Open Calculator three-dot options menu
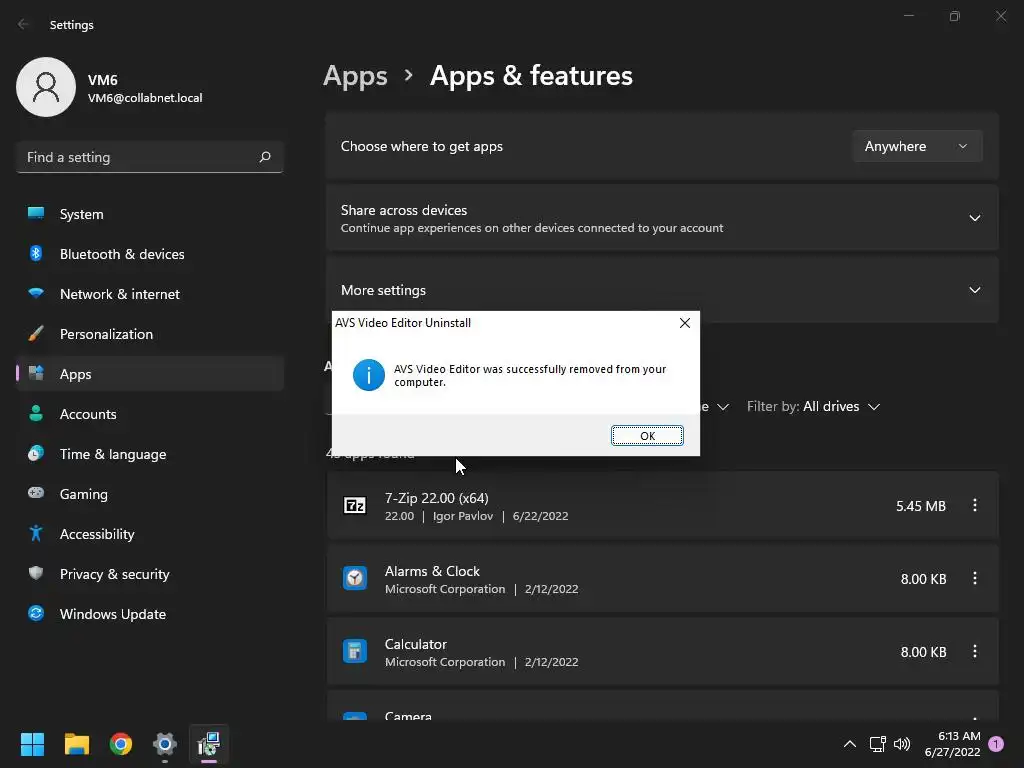1024x768 pixels. [974, 652]
